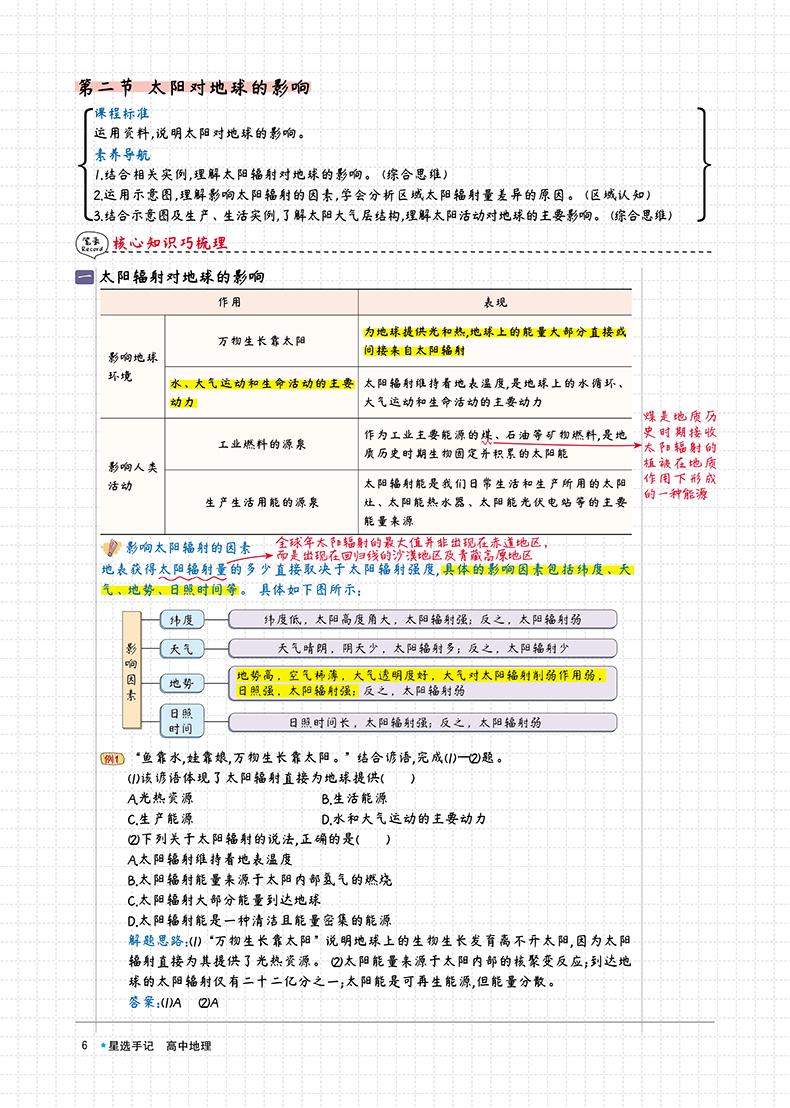Image resolution: width=790 pixels, height=1108 pixels.
Task: Click the purple 一 section number badge
Action: coord(85,278)
